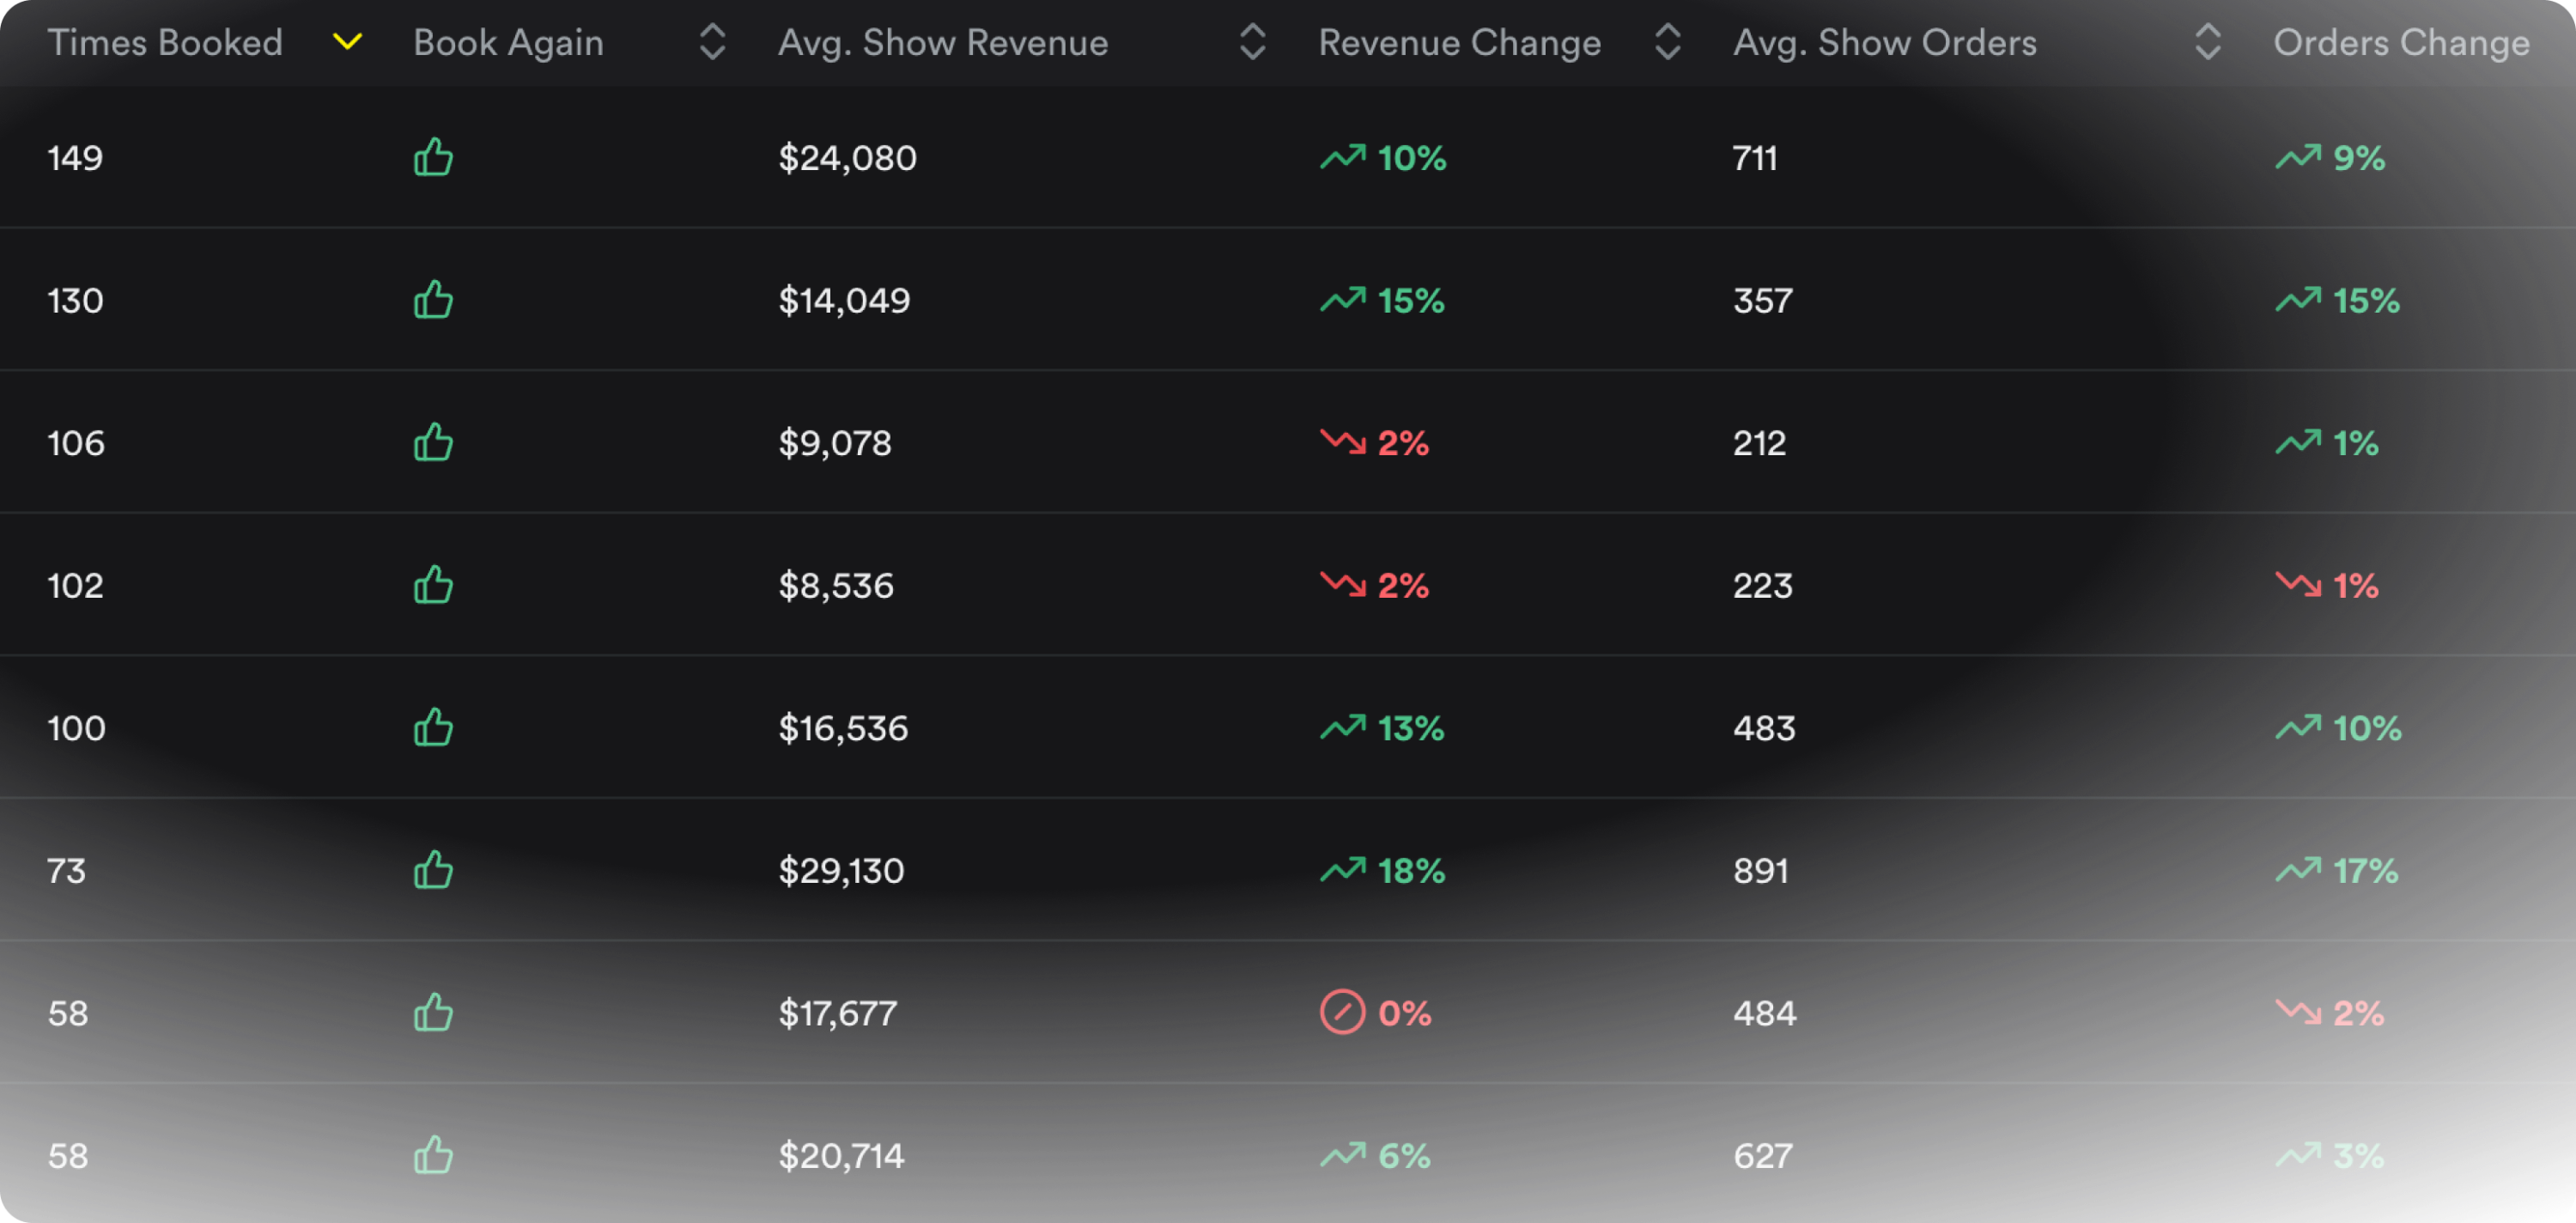Click Revenue Change sort arrows

click(x=1667, y=42)
